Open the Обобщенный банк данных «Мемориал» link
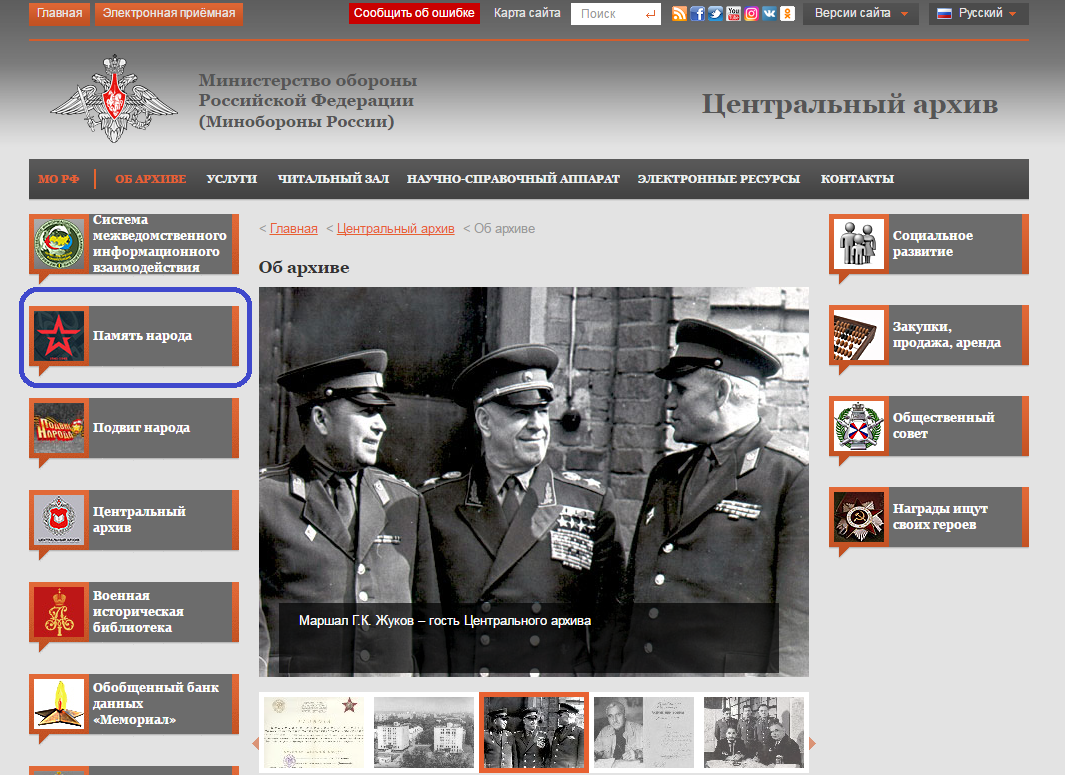 156,704
